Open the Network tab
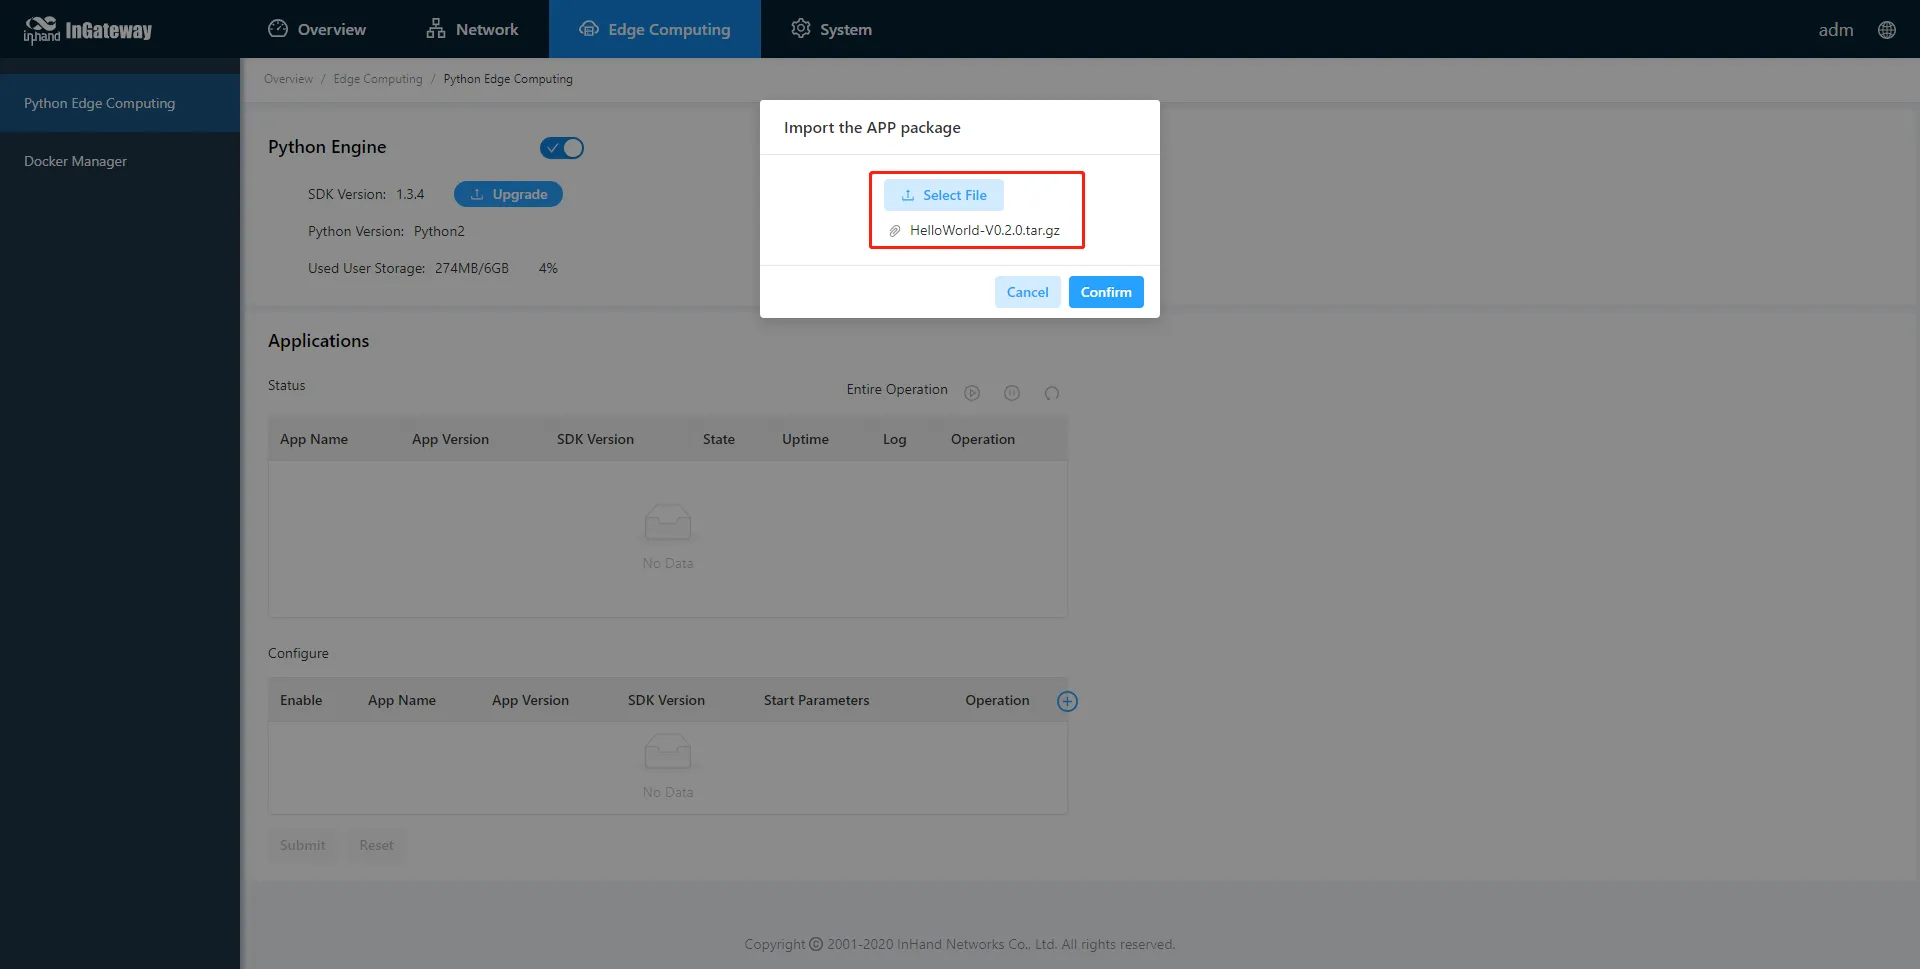Screen dimensions: 1920x969 [x=472, y=29]
